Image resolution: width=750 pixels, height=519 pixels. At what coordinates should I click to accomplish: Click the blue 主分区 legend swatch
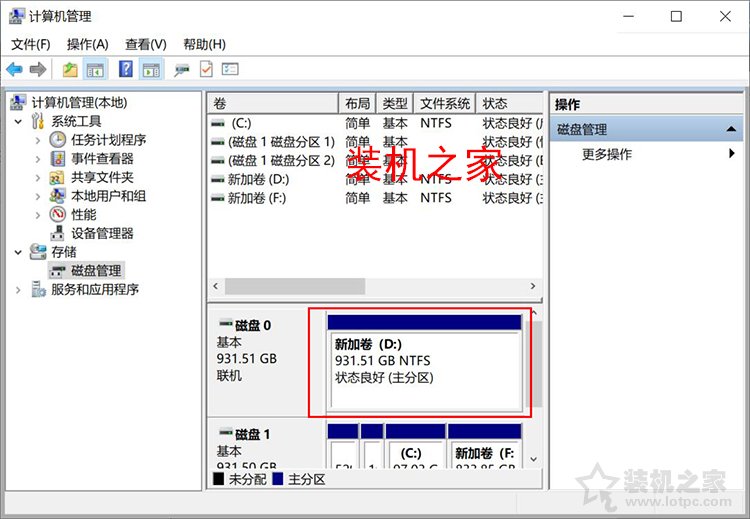277,478
